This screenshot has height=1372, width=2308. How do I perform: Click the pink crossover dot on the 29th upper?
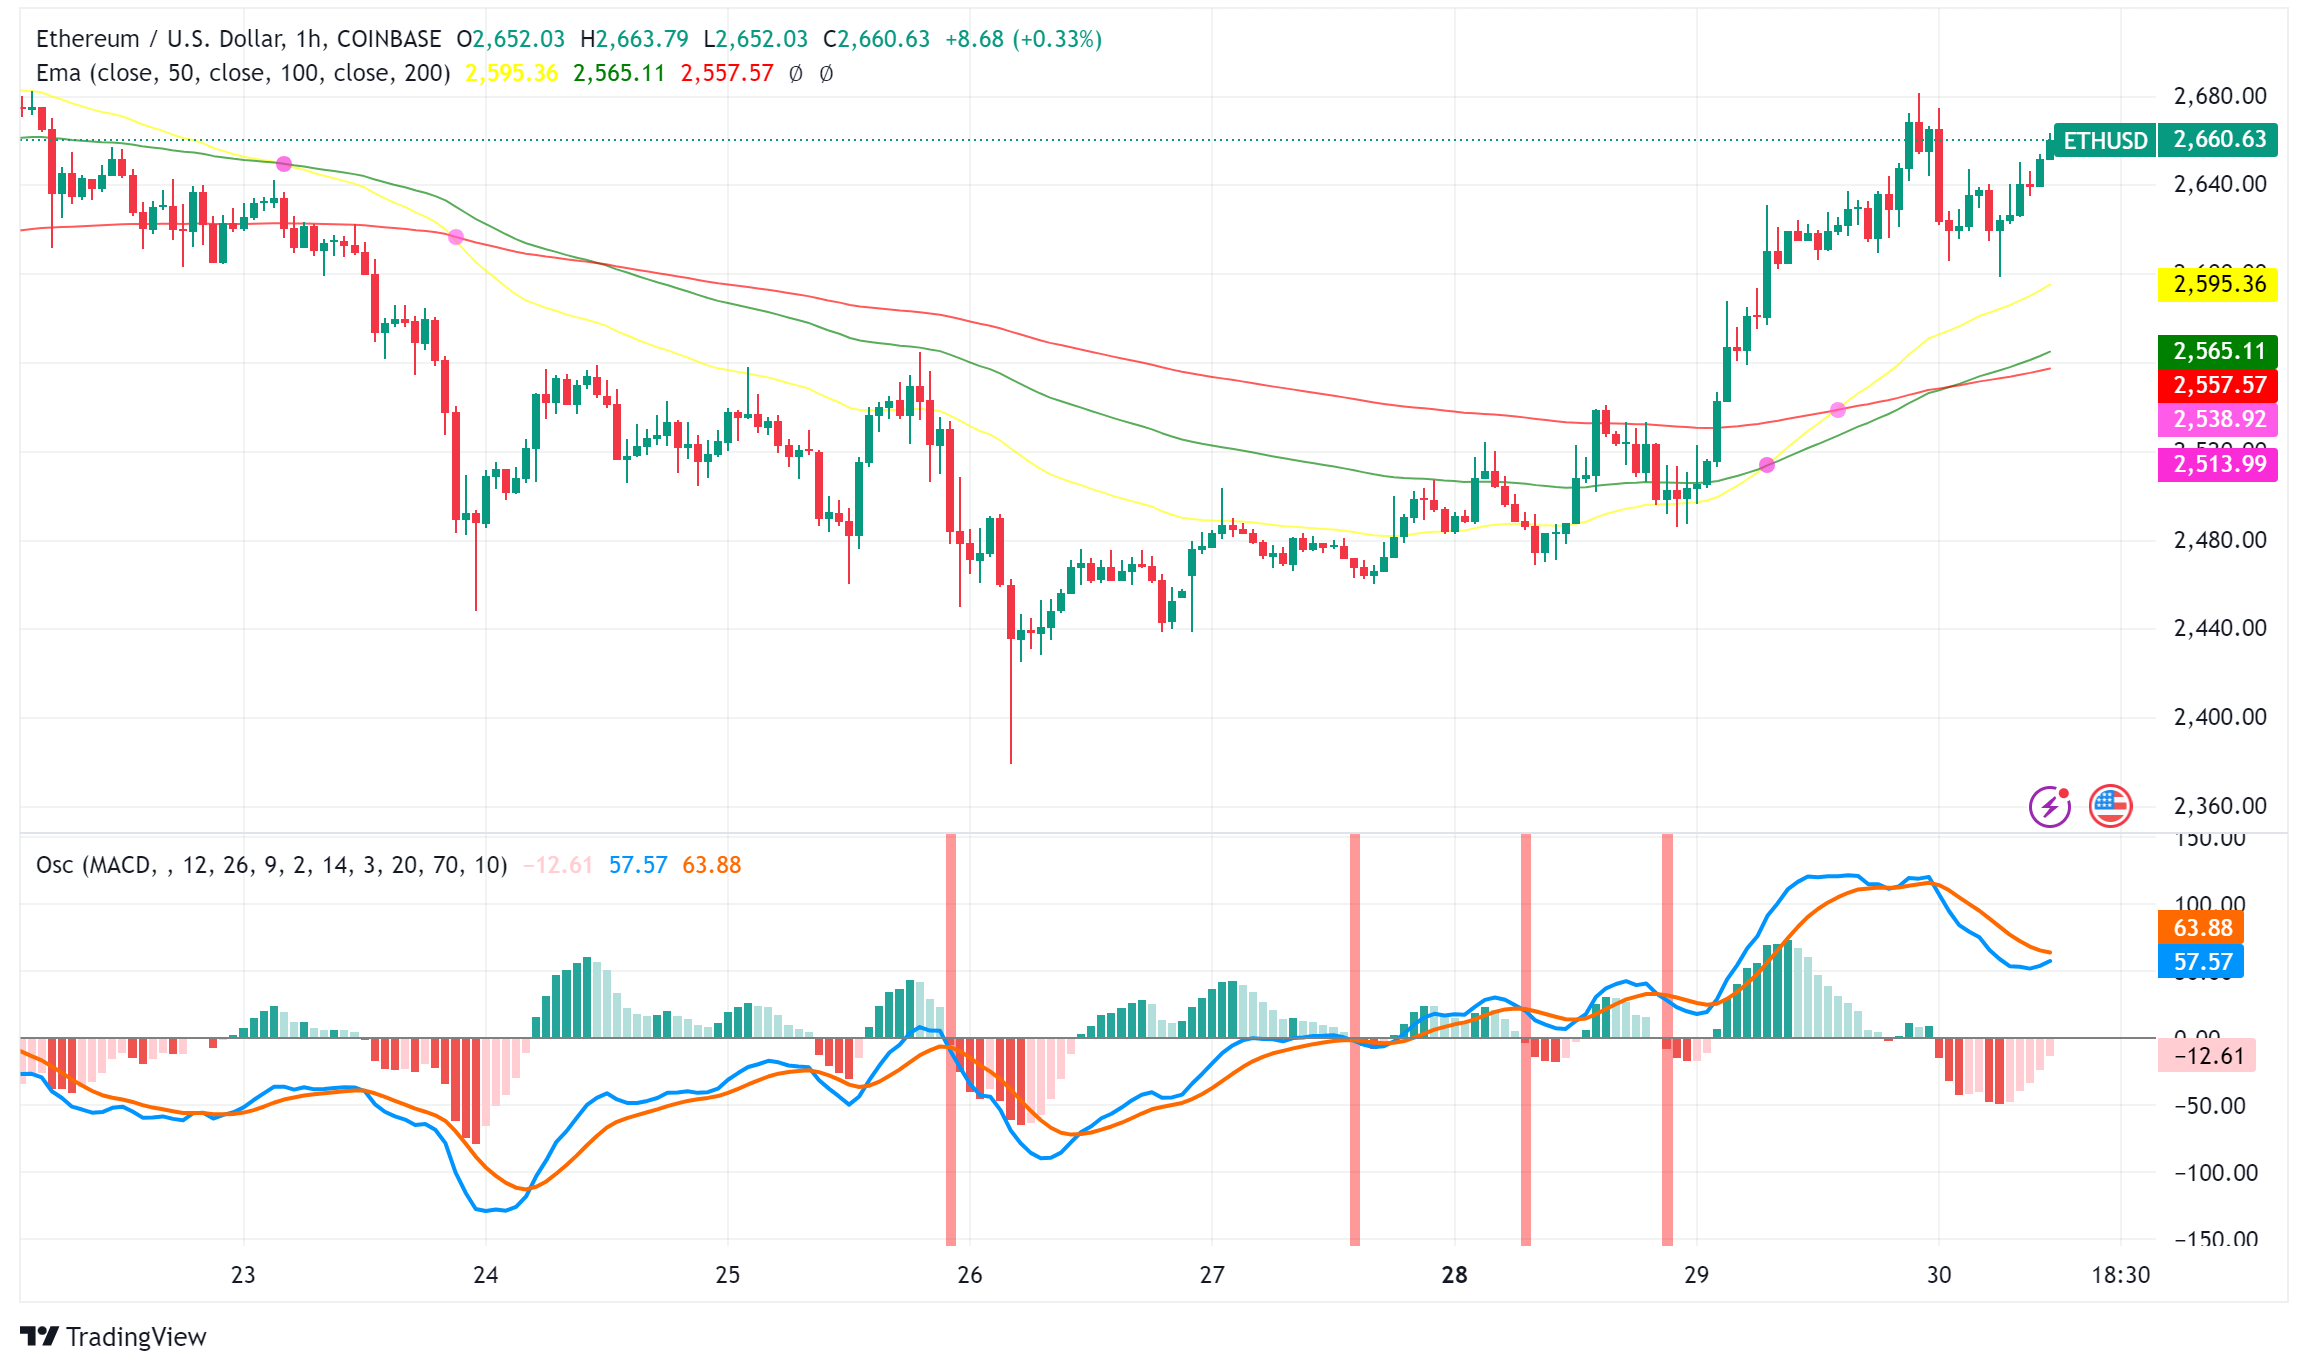coord(1838,410)
